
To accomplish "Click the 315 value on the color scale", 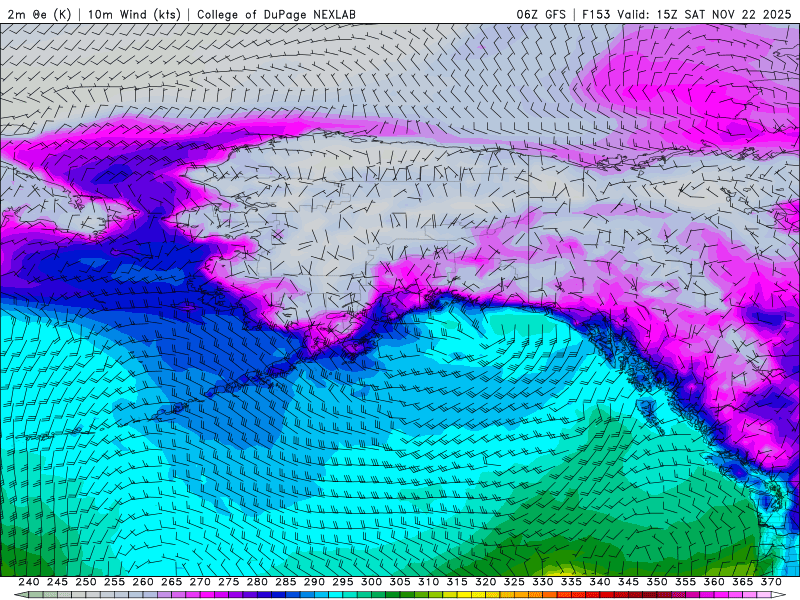I will [x=457, y=582].
